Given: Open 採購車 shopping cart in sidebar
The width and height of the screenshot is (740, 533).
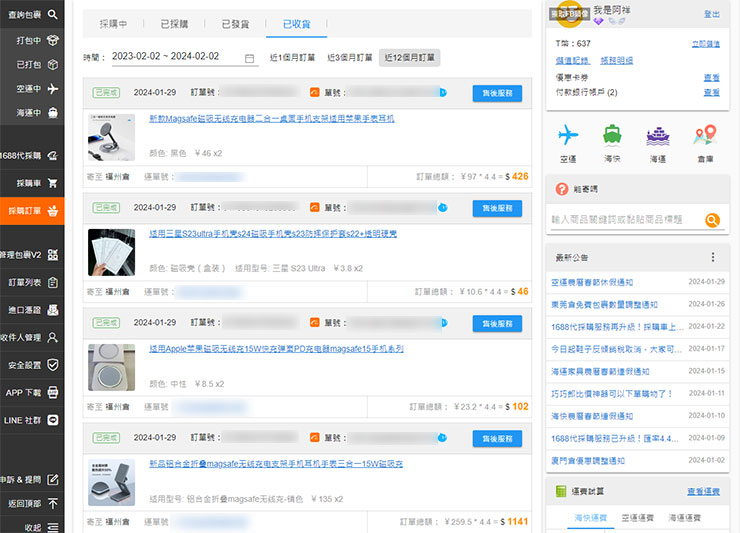Looking at the screenshot, I should pos(32,183).
